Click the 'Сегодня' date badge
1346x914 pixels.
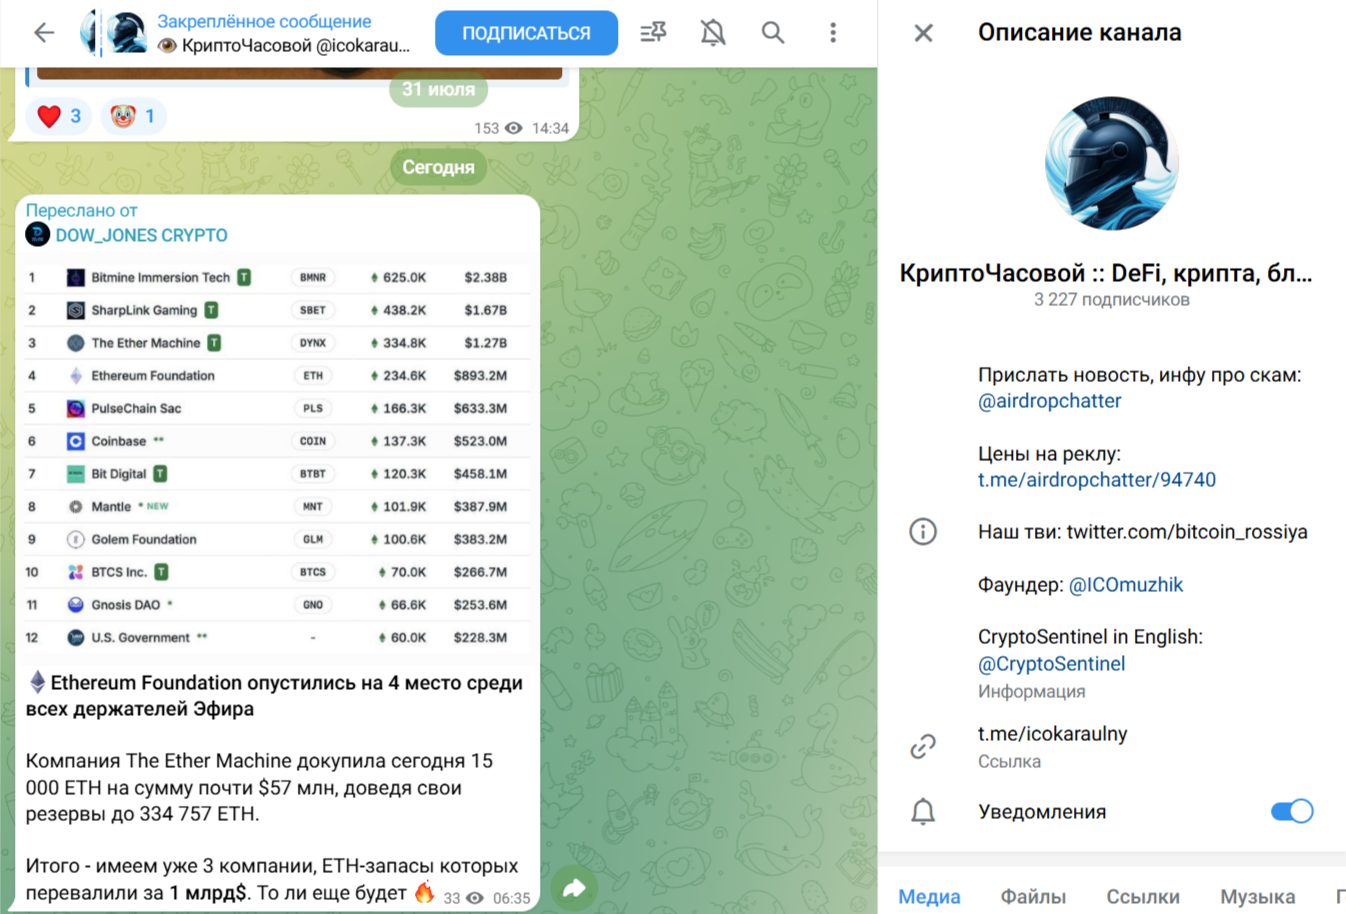438,167
